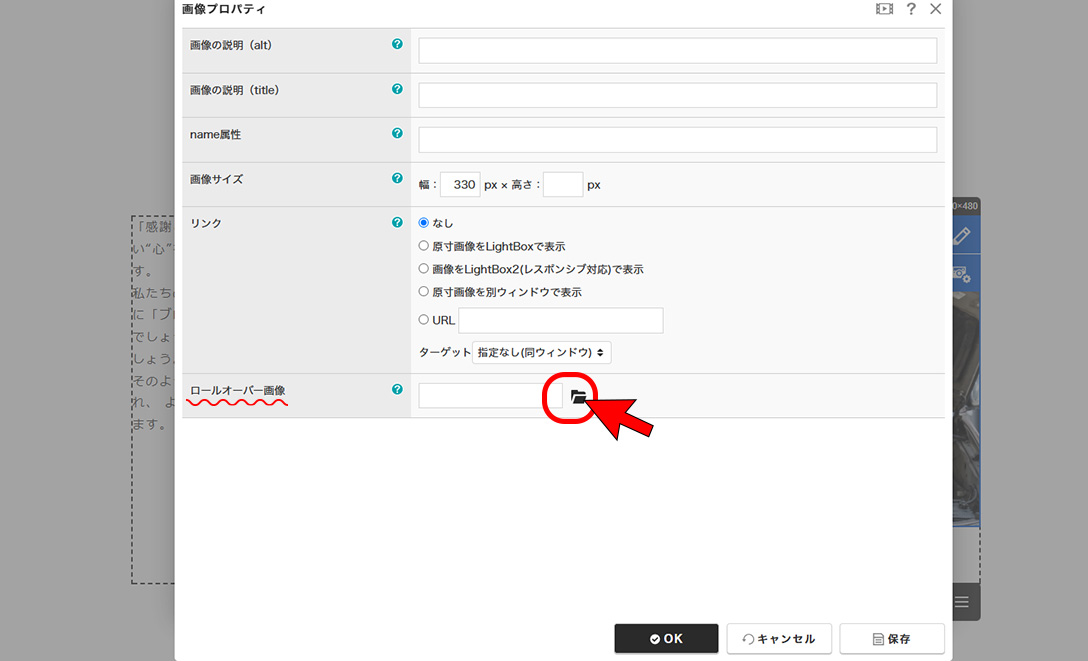Click the 画像の説明（alt） text field

[x=677, y=51]
